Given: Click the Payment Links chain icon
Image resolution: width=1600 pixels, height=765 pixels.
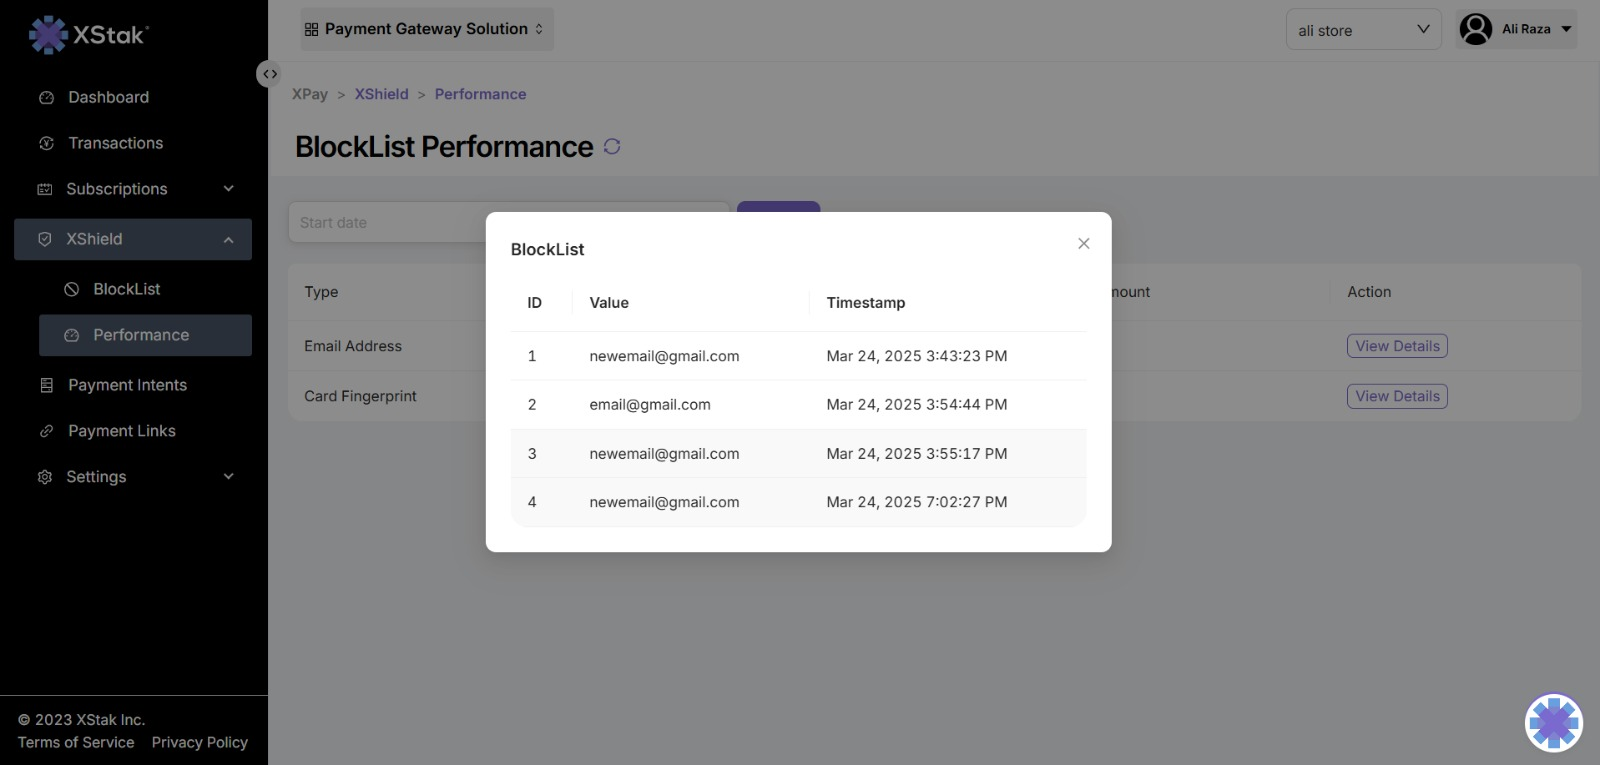Looking at the screenshot, I should tap(46, 432).
